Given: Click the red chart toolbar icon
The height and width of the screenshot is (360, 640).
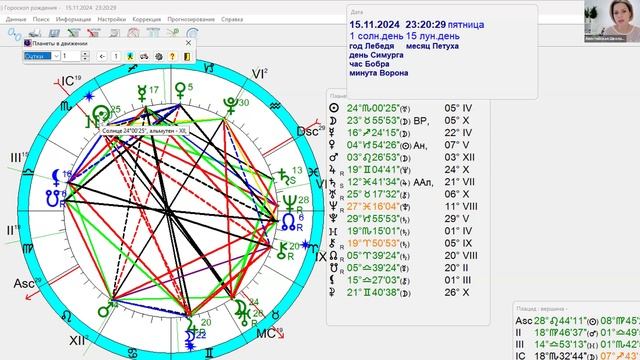Looking at the screenshot, I should (x=93, y=33).
